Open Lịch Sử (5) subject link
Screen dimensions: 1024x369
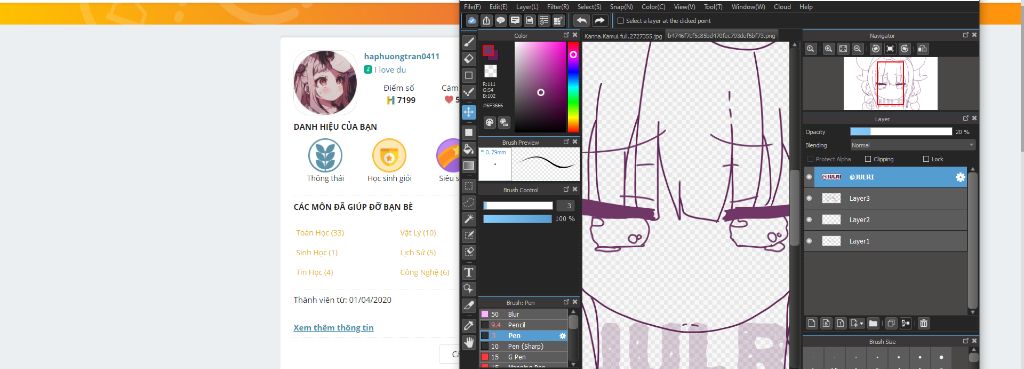[x=418, y=252]
